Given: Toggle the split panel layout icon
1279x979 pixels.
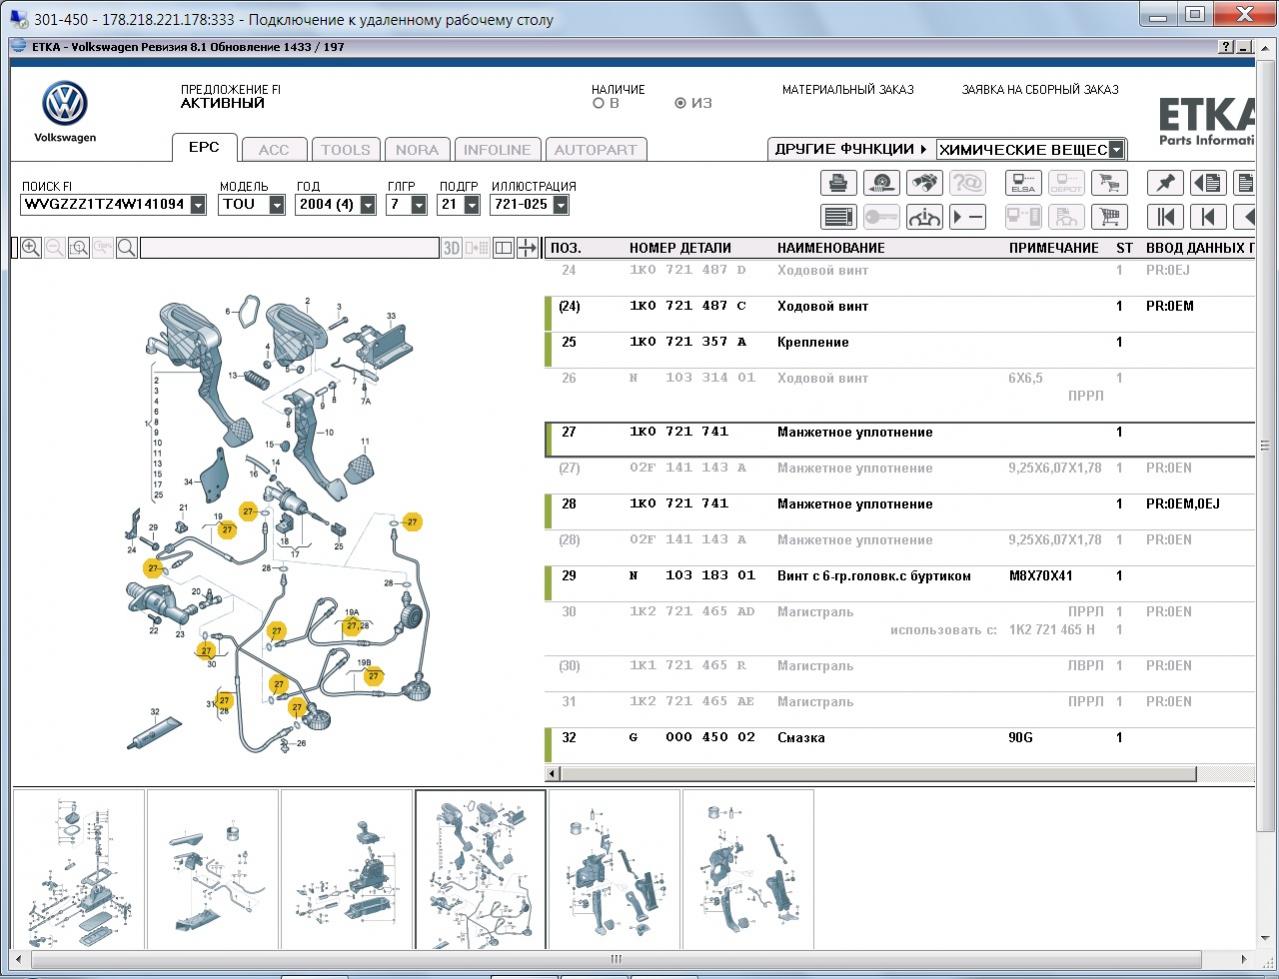Looking at the screenshot, I should point(503,248).
